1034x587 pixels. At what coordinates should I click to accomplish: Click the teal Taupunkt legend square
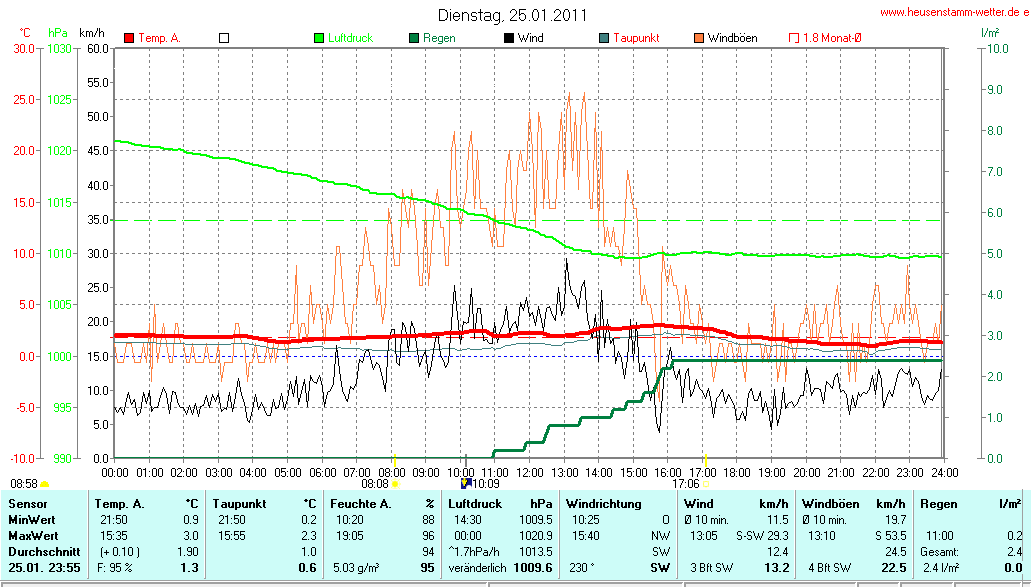[604, 38]
